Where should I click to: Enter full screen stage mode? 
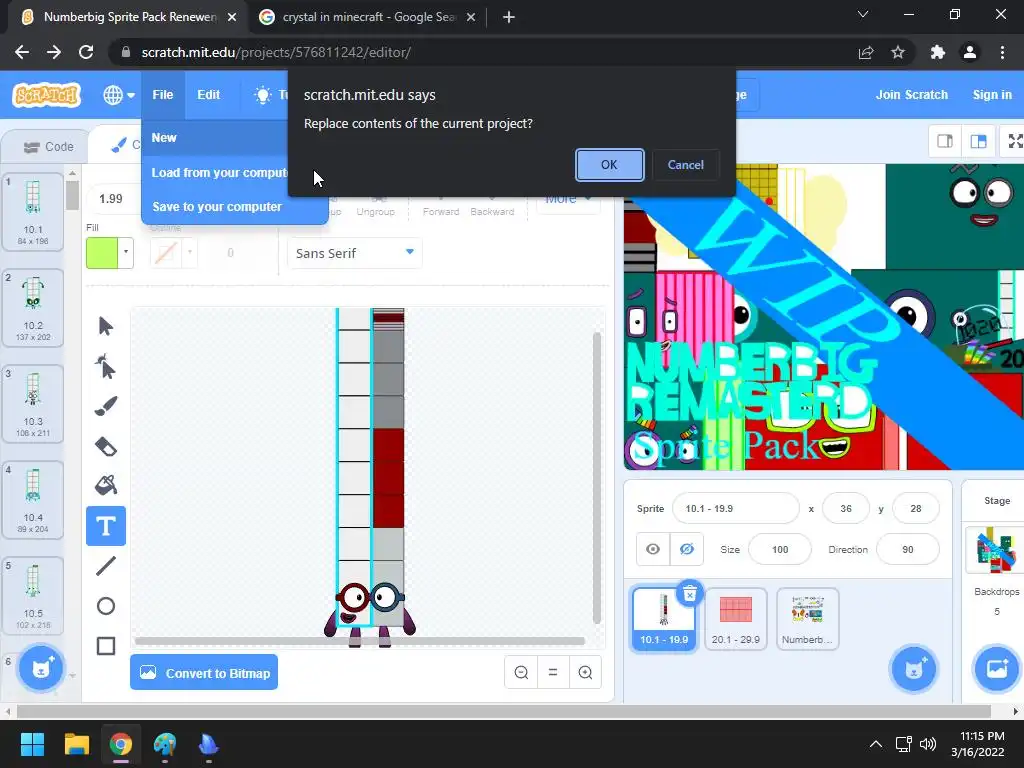[x=1014, y=141]
